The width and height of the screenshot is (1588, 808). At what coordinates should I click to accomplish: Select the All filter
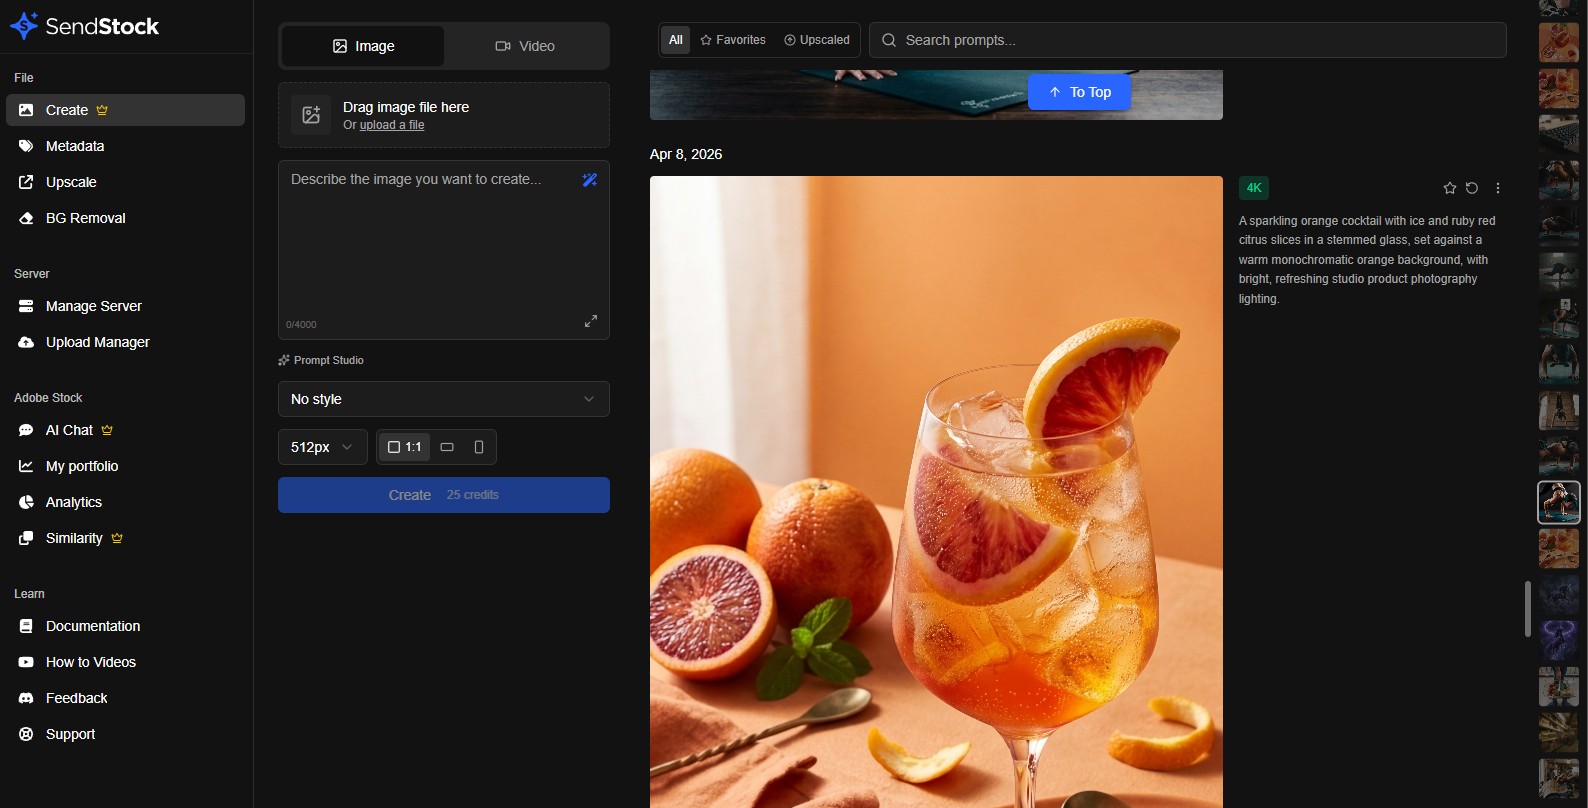pos(676,40)
